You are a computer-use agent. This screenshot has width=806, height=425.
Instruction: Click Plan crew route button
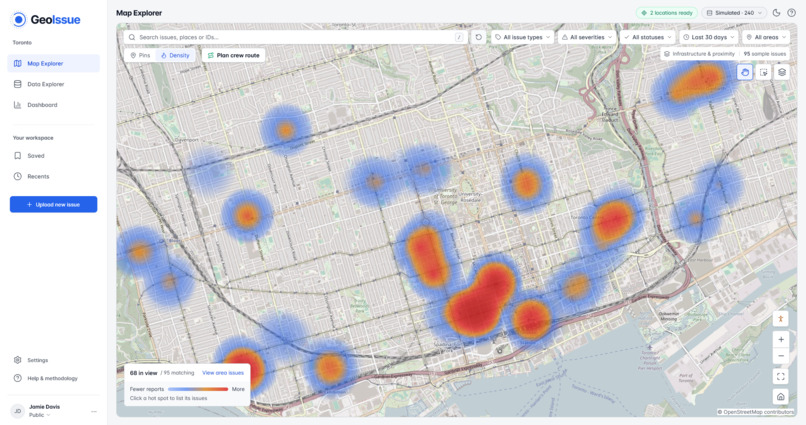[x=233, y=56]
